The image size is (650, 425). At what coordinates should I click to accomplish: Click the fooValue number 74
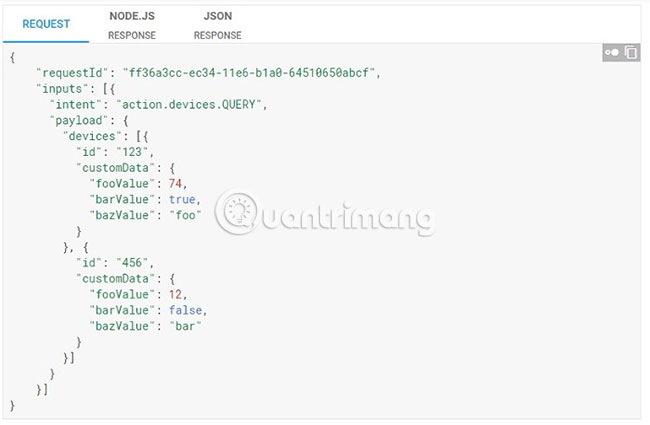177,183
